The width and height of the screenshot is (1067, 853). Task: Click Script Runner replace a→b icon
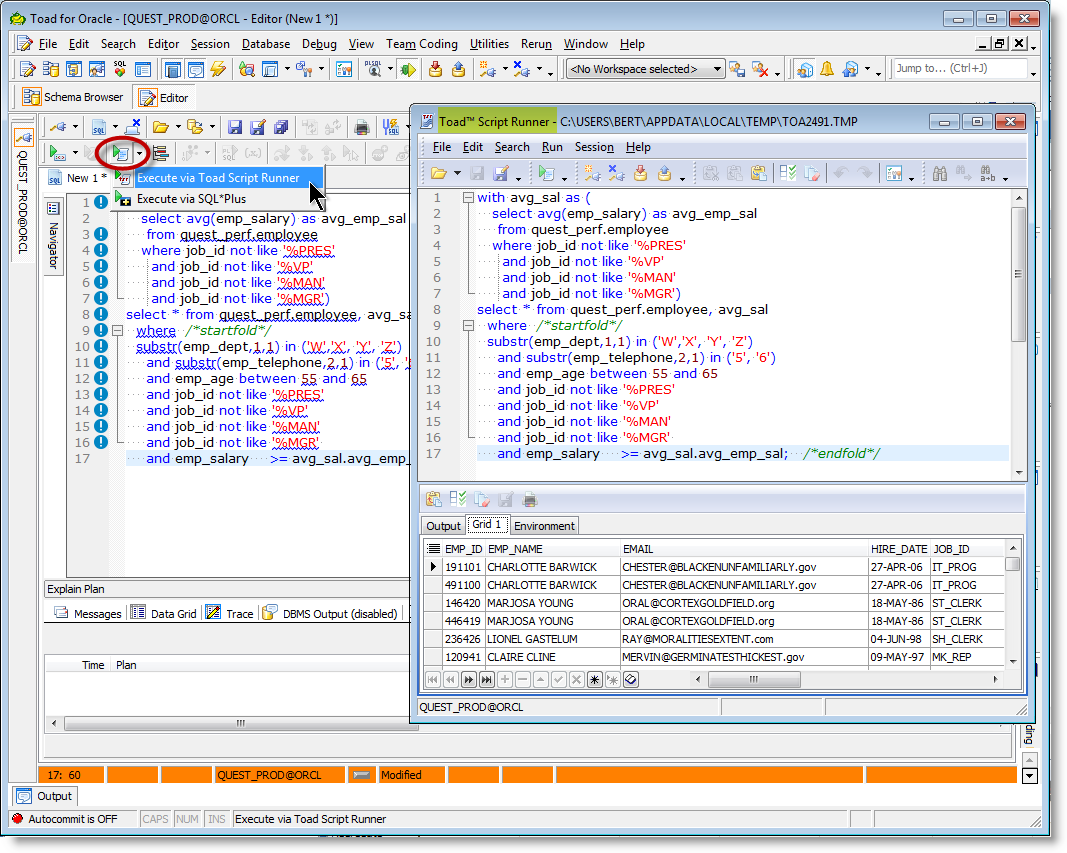pos(987,173)
